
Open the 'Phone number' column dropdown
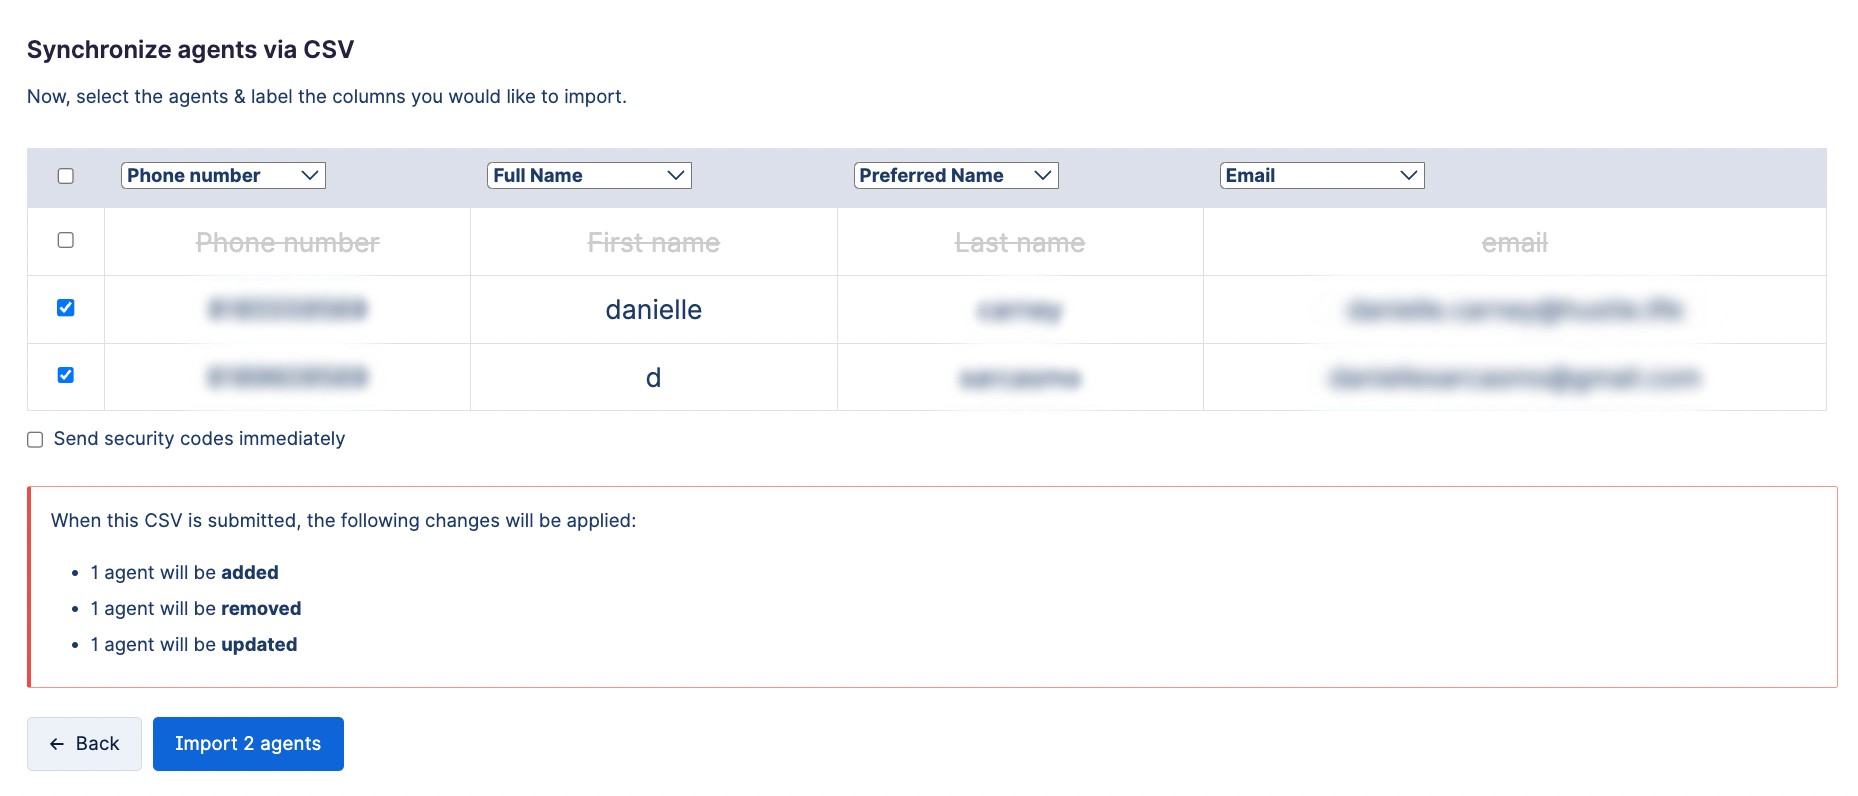(x=223, y=175)
